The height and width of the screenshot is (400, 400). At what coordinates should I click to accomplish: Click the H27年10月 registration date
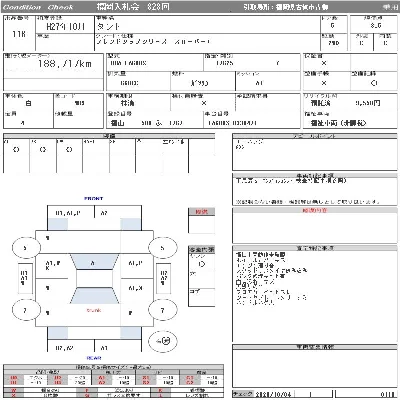click(65, 27)
